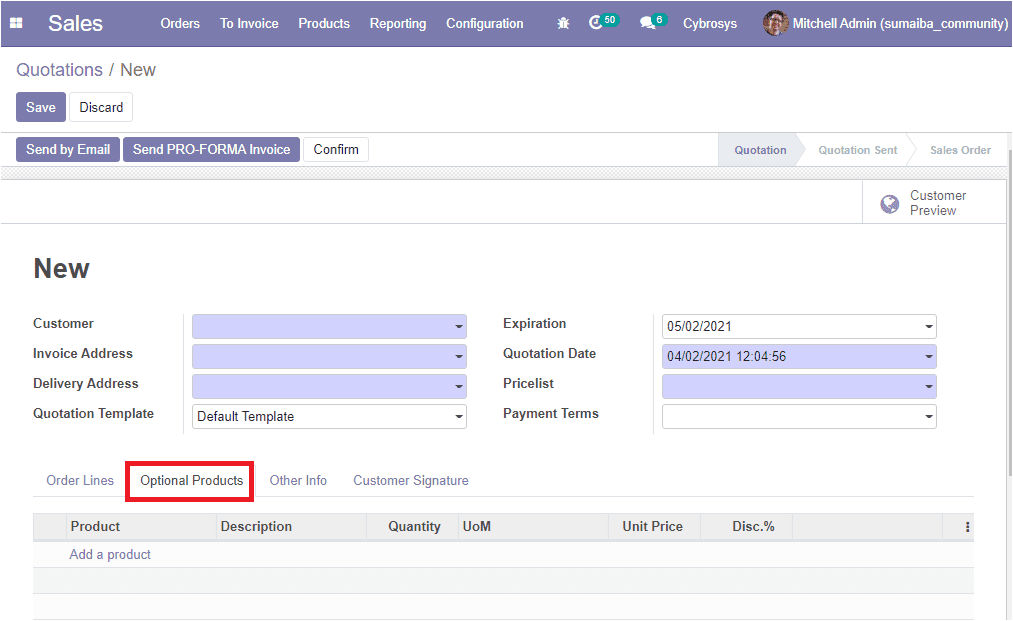Click the Save button
The width and height of the screenshot is (1013, 621).
pyautogui.click(x=41, y=107)
